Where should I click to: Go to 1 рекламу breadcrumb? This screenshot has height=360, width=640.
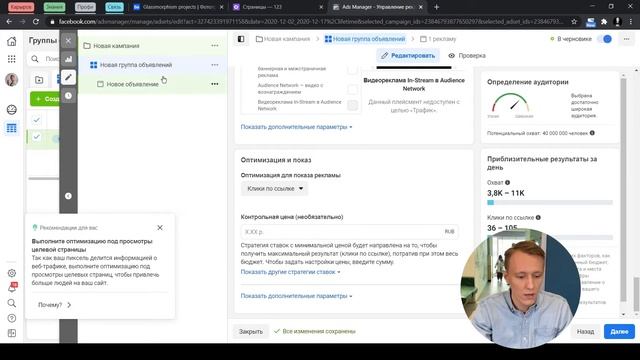(438, 39)
